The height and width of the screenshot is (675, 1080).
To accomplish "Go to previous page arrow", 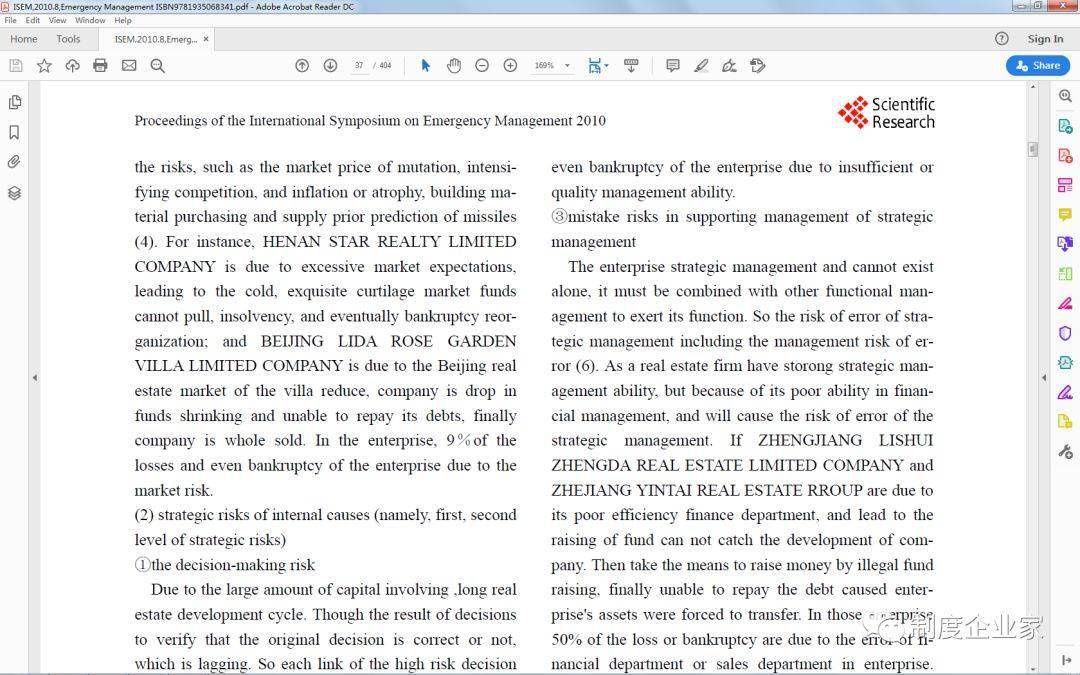I will coord(302,65).
